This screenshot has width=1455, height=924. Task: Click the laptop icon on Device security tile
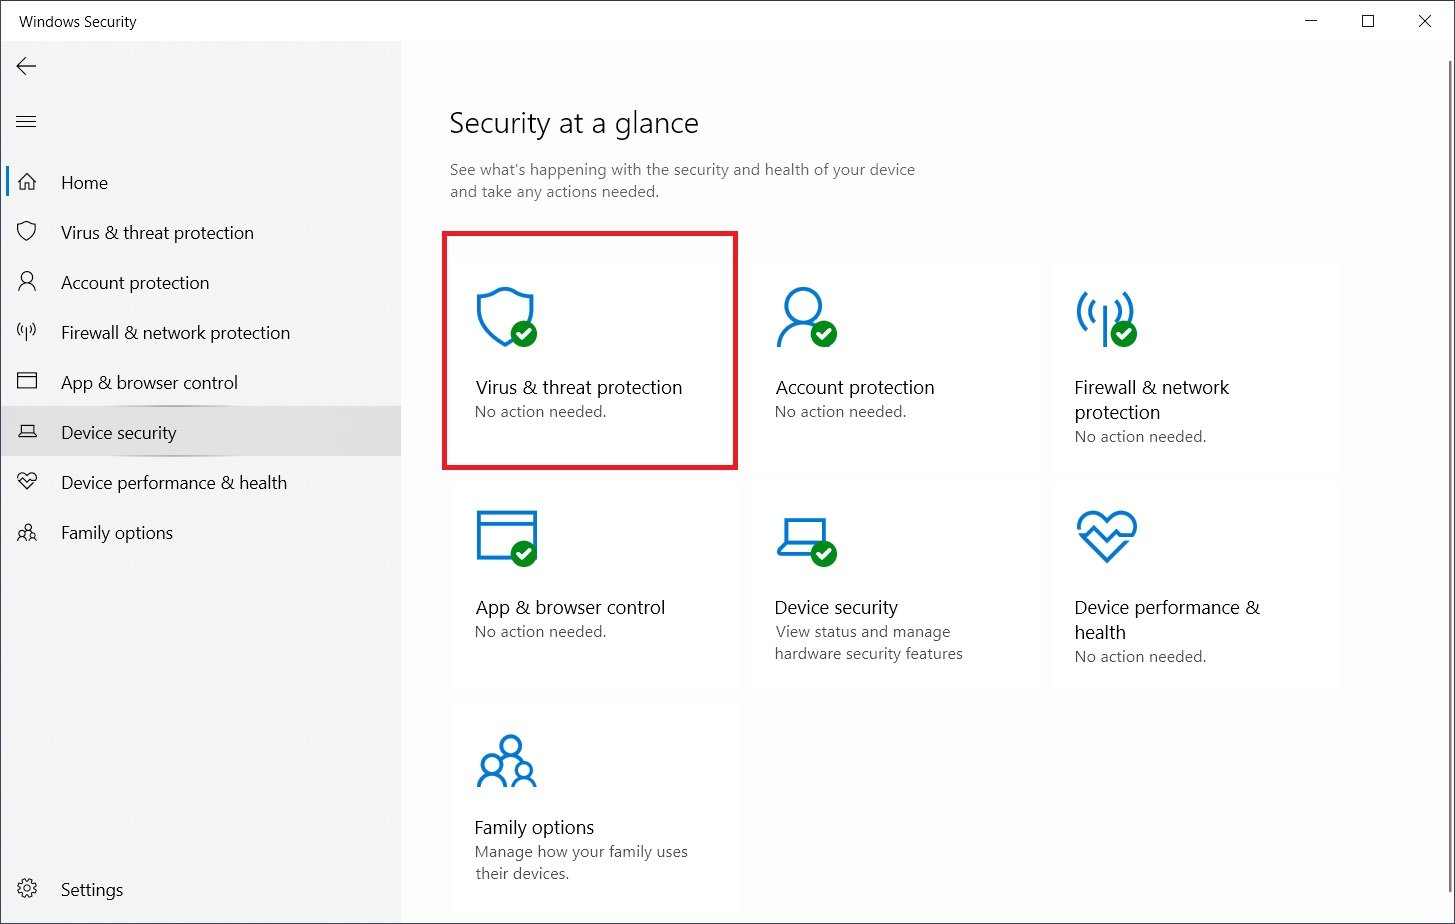[x=806, y=541]
